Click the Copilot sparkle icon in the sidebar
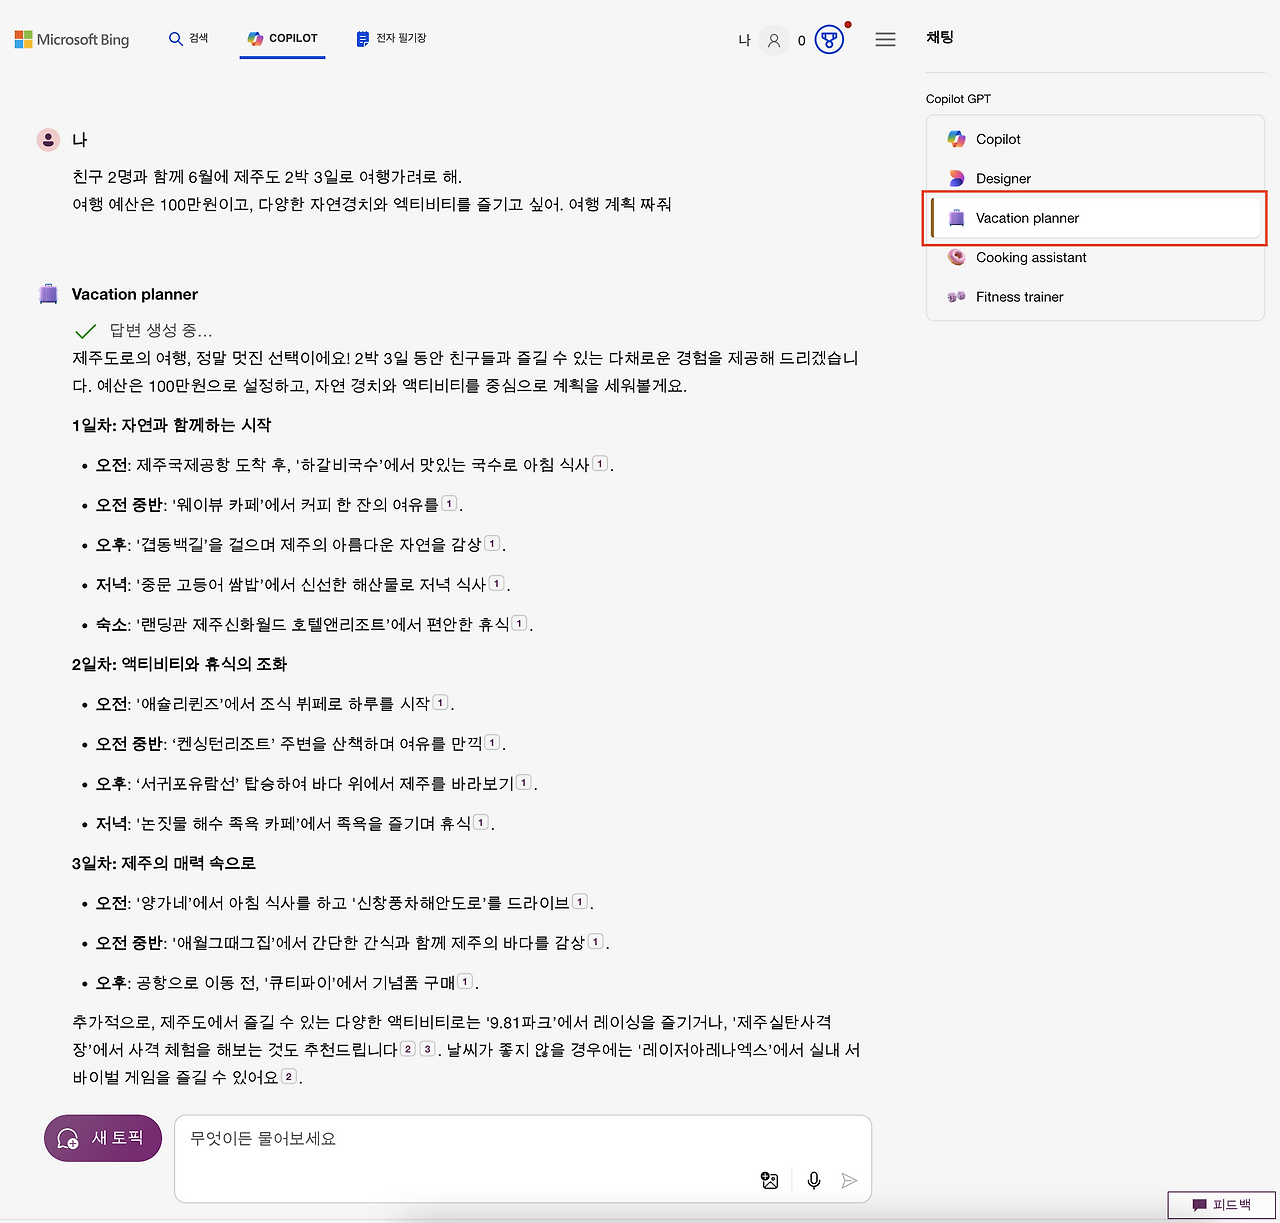 pyautogui.click(x=955, y=139)
